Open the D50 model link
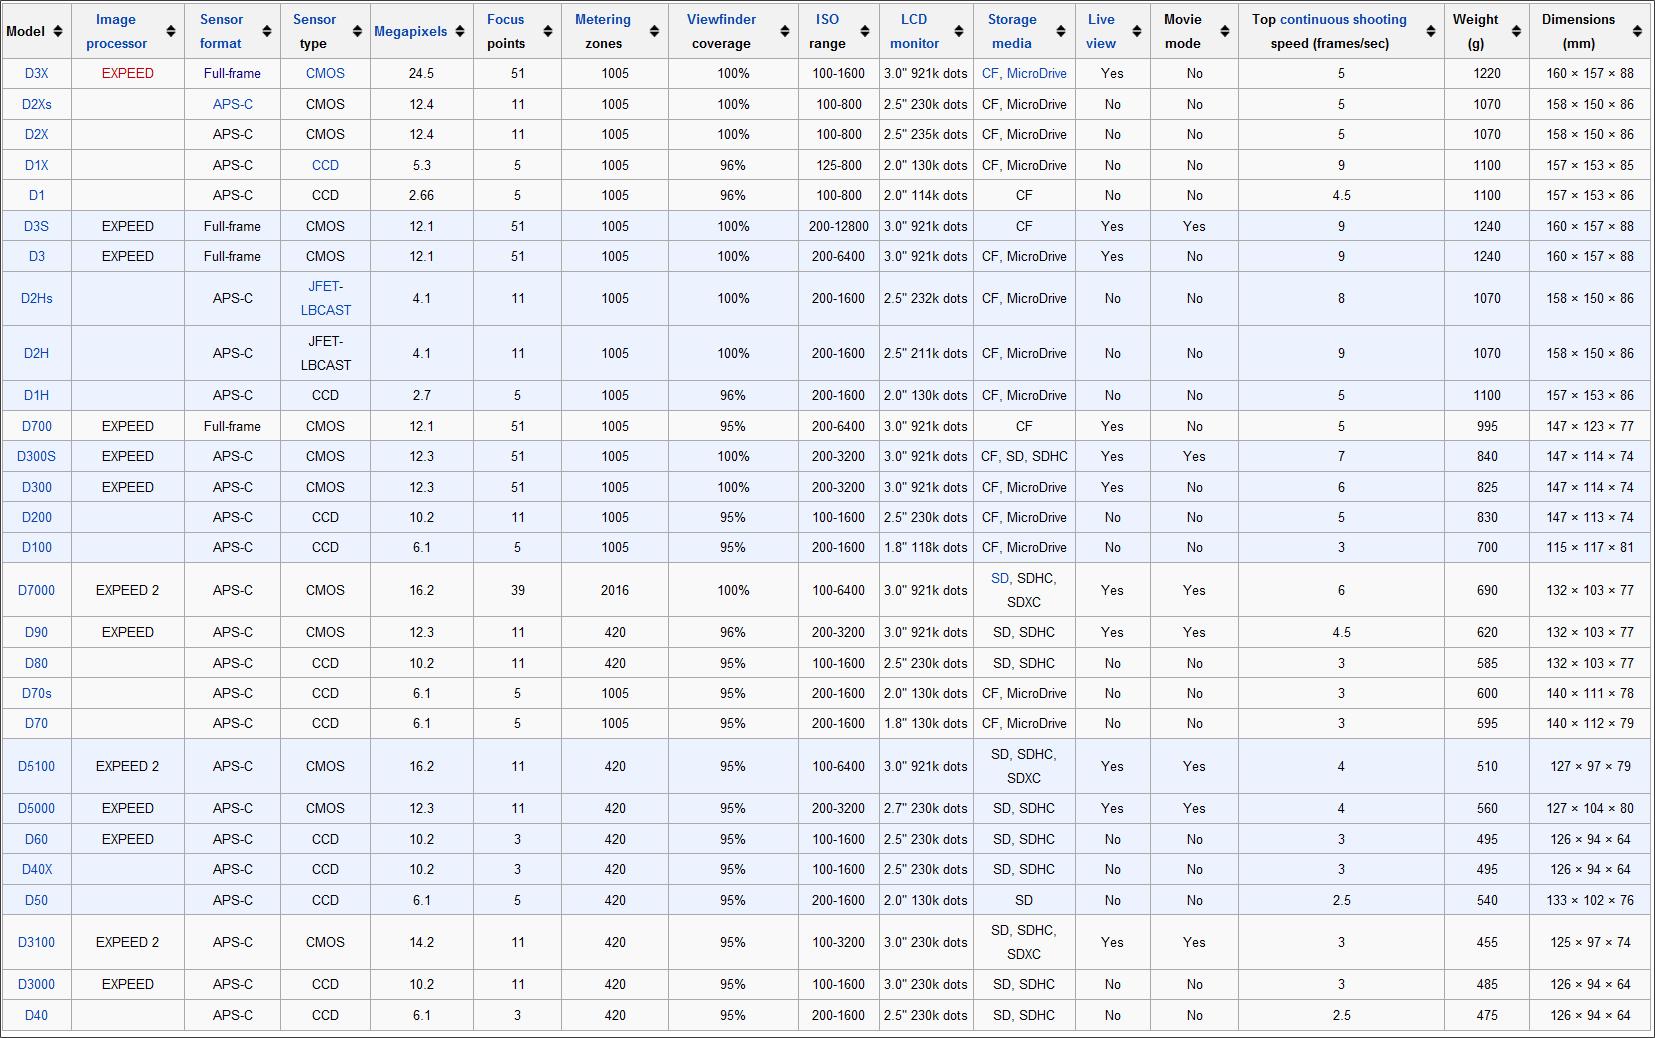Viewport: 1655px width, 1038px height. click(x=36, y=900)
